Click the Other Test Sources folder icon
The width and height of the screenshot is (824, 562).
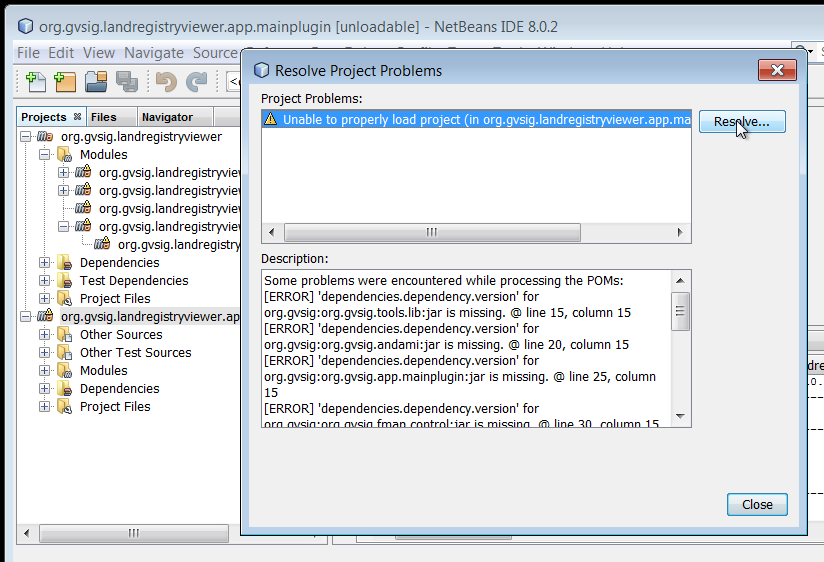(x=65, y=353)
